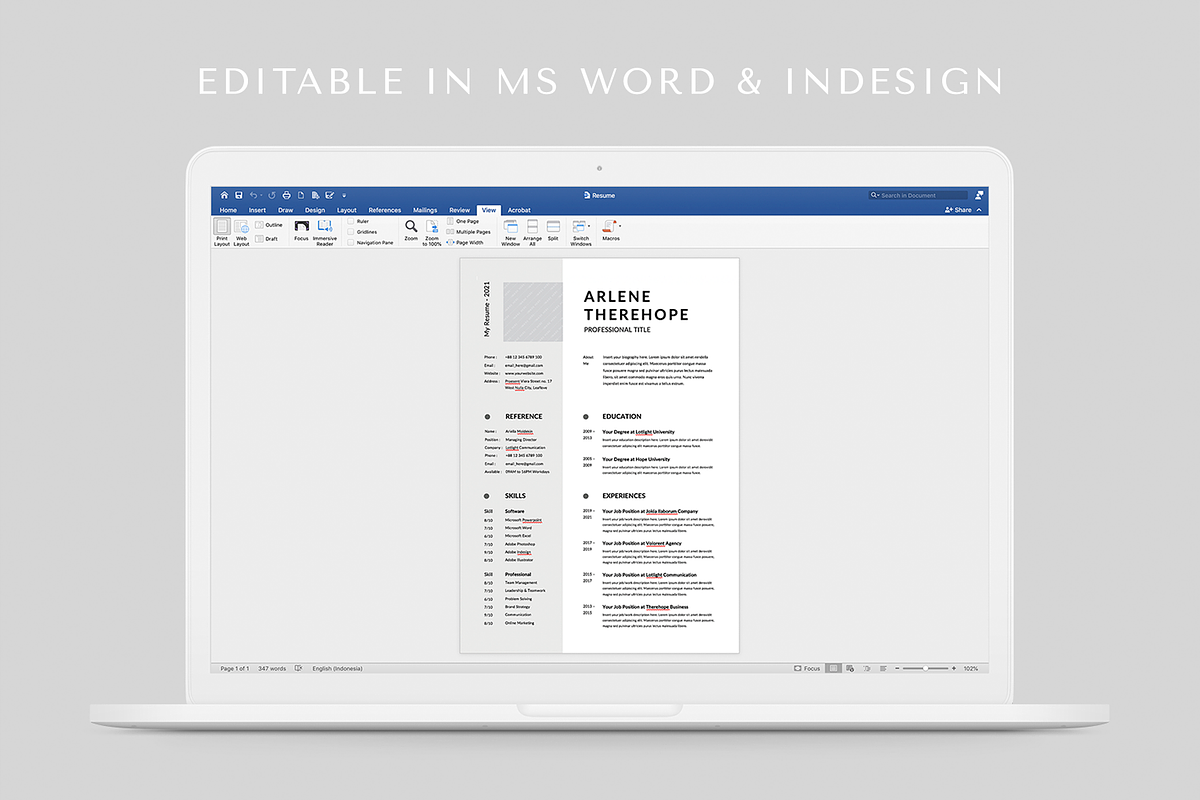Open the Layout tab
The width and height of the screenshot is (1200, 800).
point(347,210)
